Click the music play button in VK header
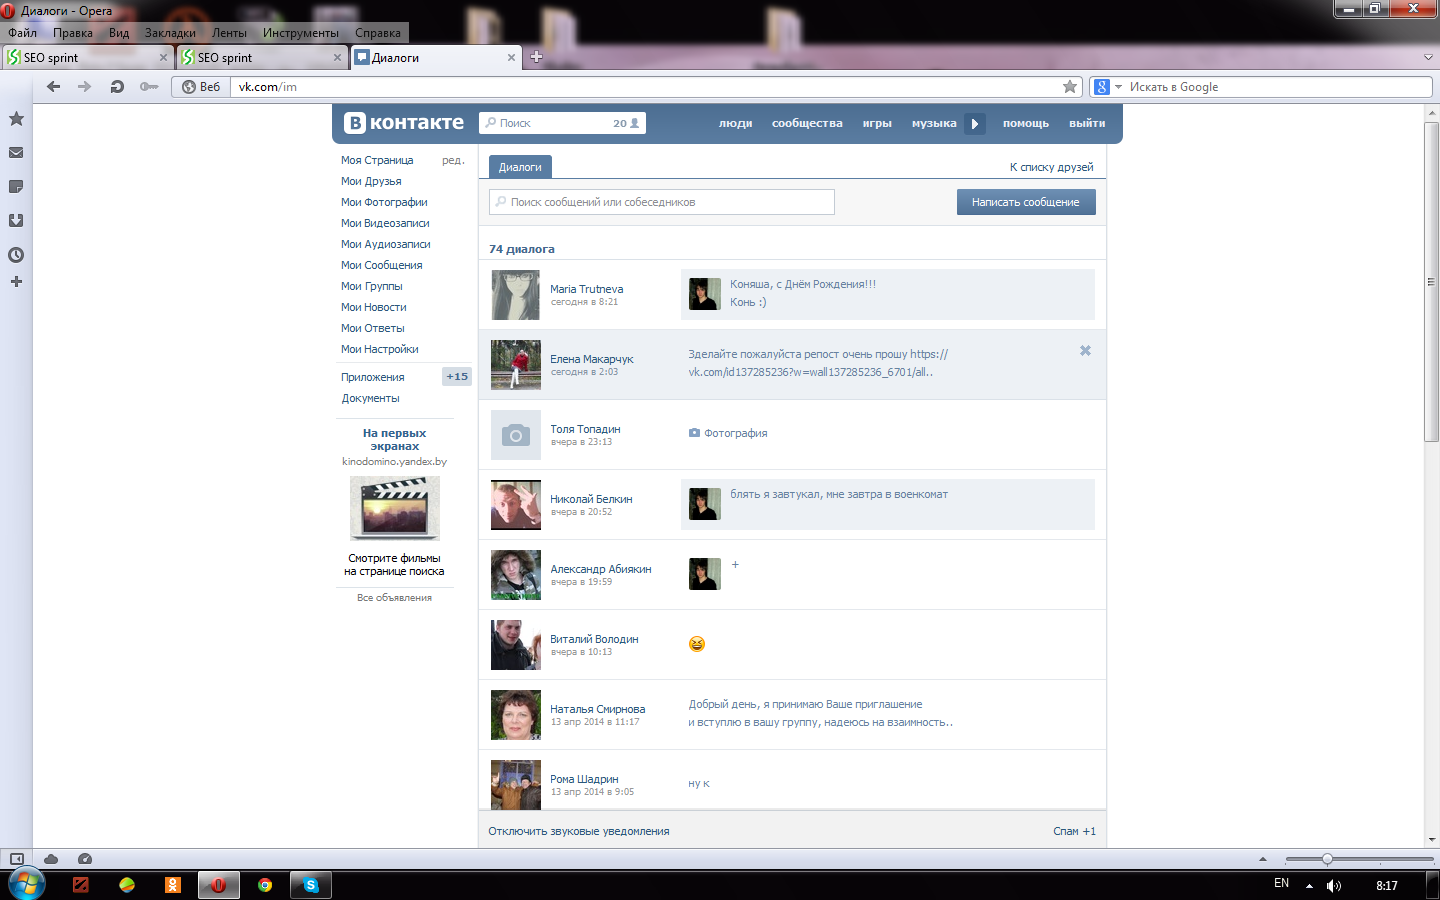The height and width of the screenshot is (900, 1440). 975,124
